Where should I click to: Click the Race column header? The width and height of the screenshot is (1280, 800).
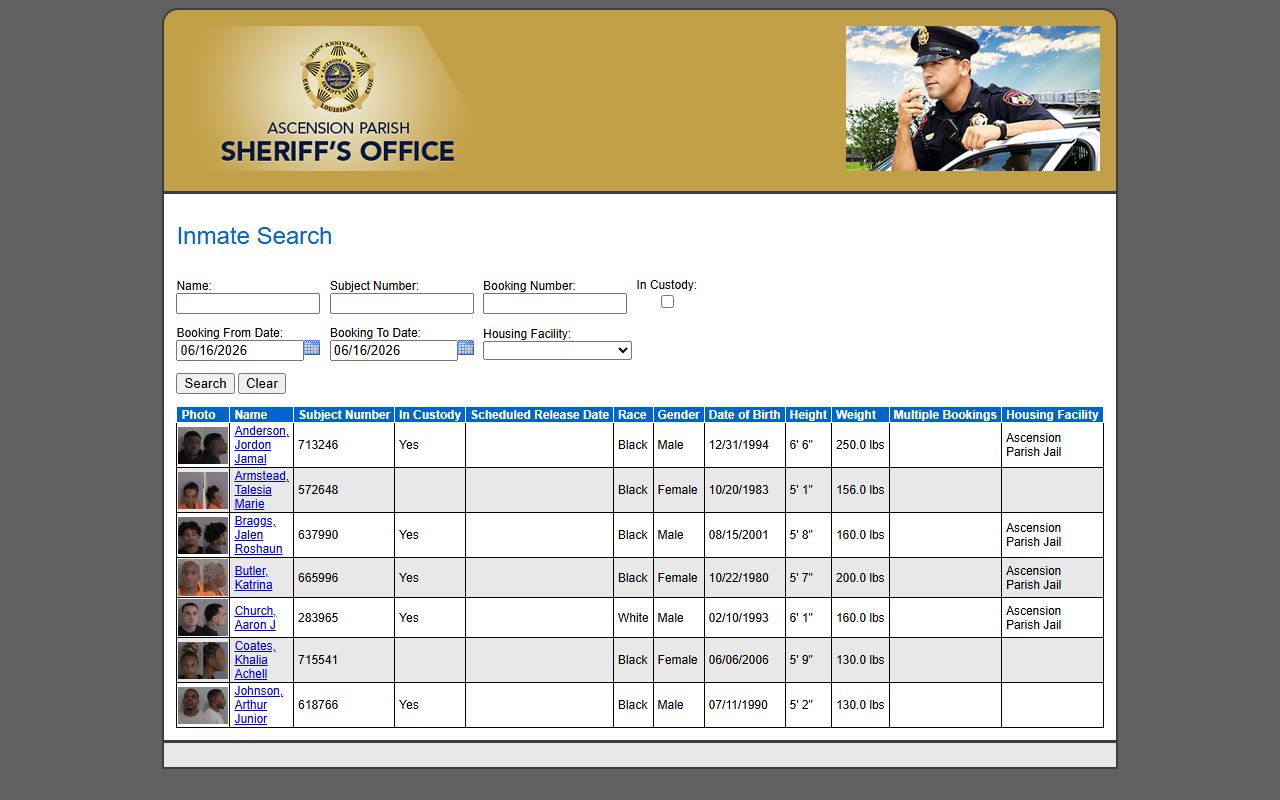coord(633,414)
